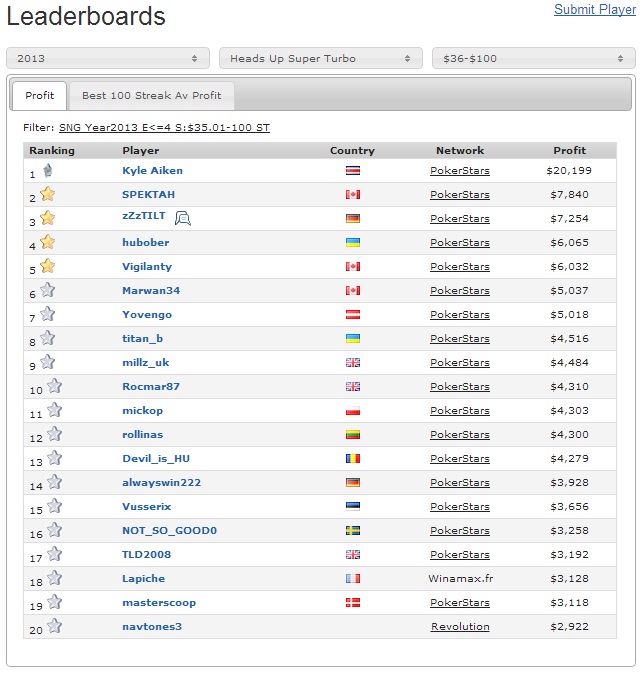Image resolution: width=644 pixels, height=680 pixels.
Task: Open the 2013 year dropdown
Action: pyautogui.click(x=108, y=59)
